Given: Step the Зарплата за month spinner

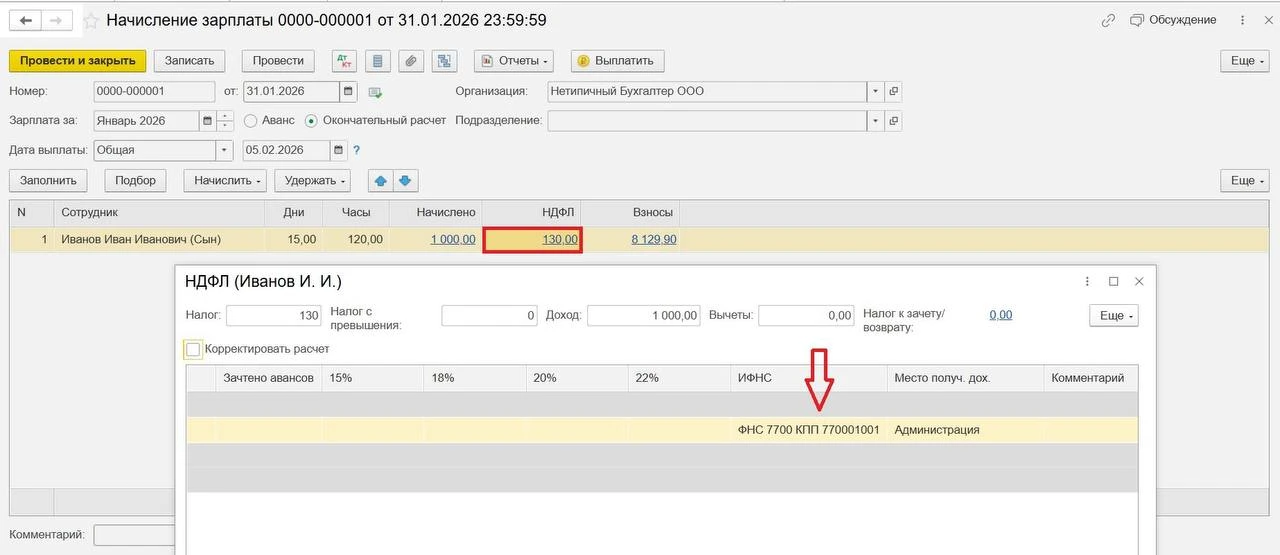Looking at the screenshot, I should [x=225, y=121].
